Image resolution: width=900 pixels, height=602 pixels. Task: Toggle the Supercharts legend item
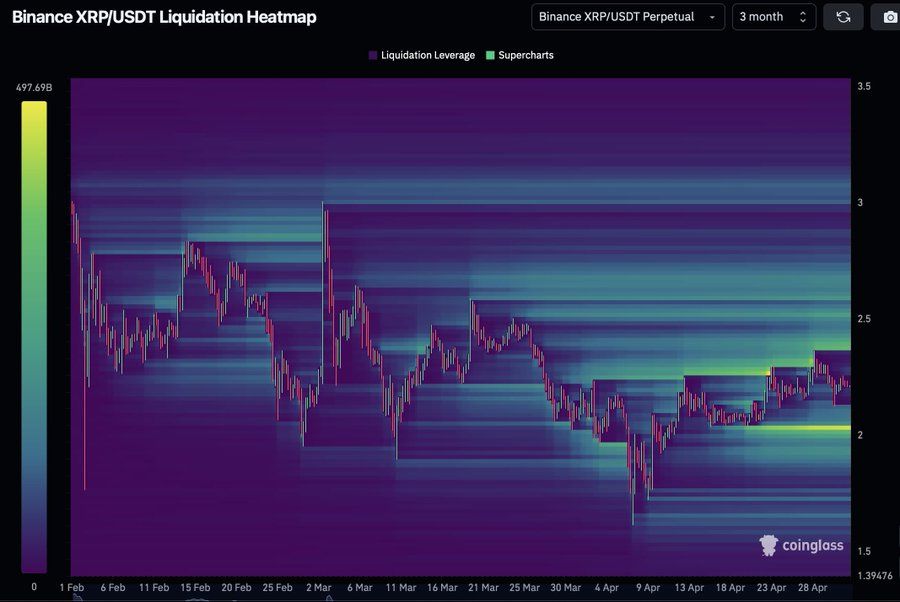click(520, 55)
